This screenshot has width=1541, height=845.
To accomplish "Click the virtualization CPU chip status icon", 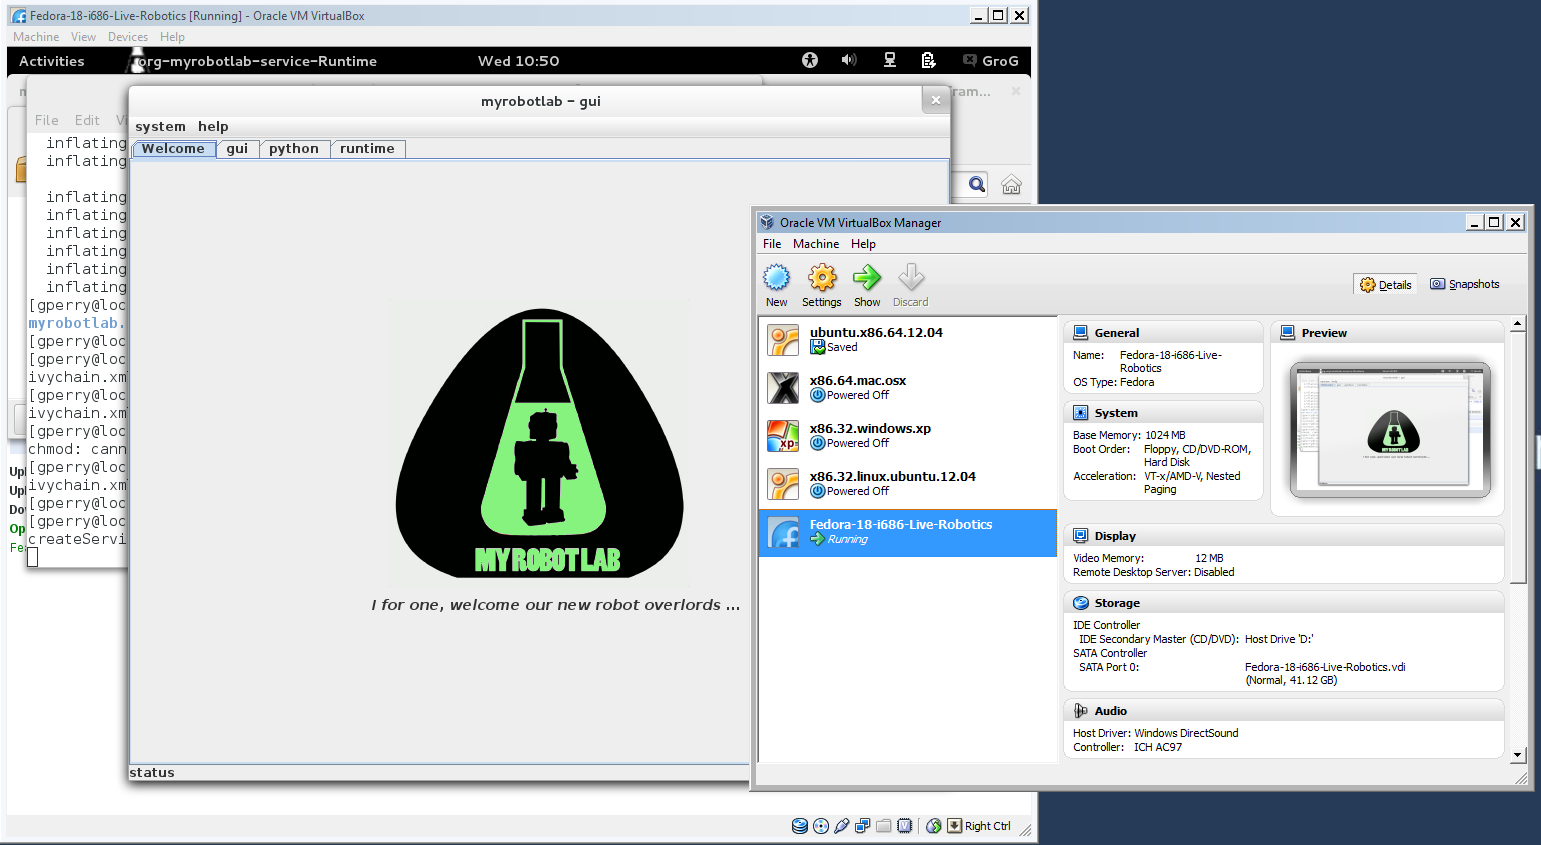I will tap(905, 826).
